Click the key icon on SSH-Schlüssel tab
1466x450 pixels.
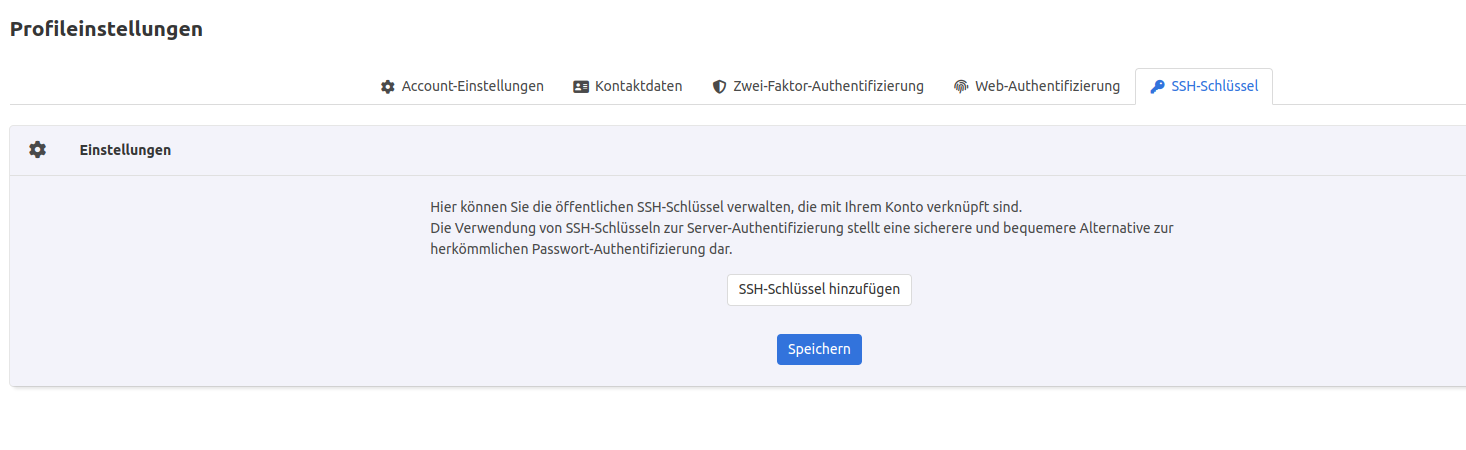coord(1157,87)
